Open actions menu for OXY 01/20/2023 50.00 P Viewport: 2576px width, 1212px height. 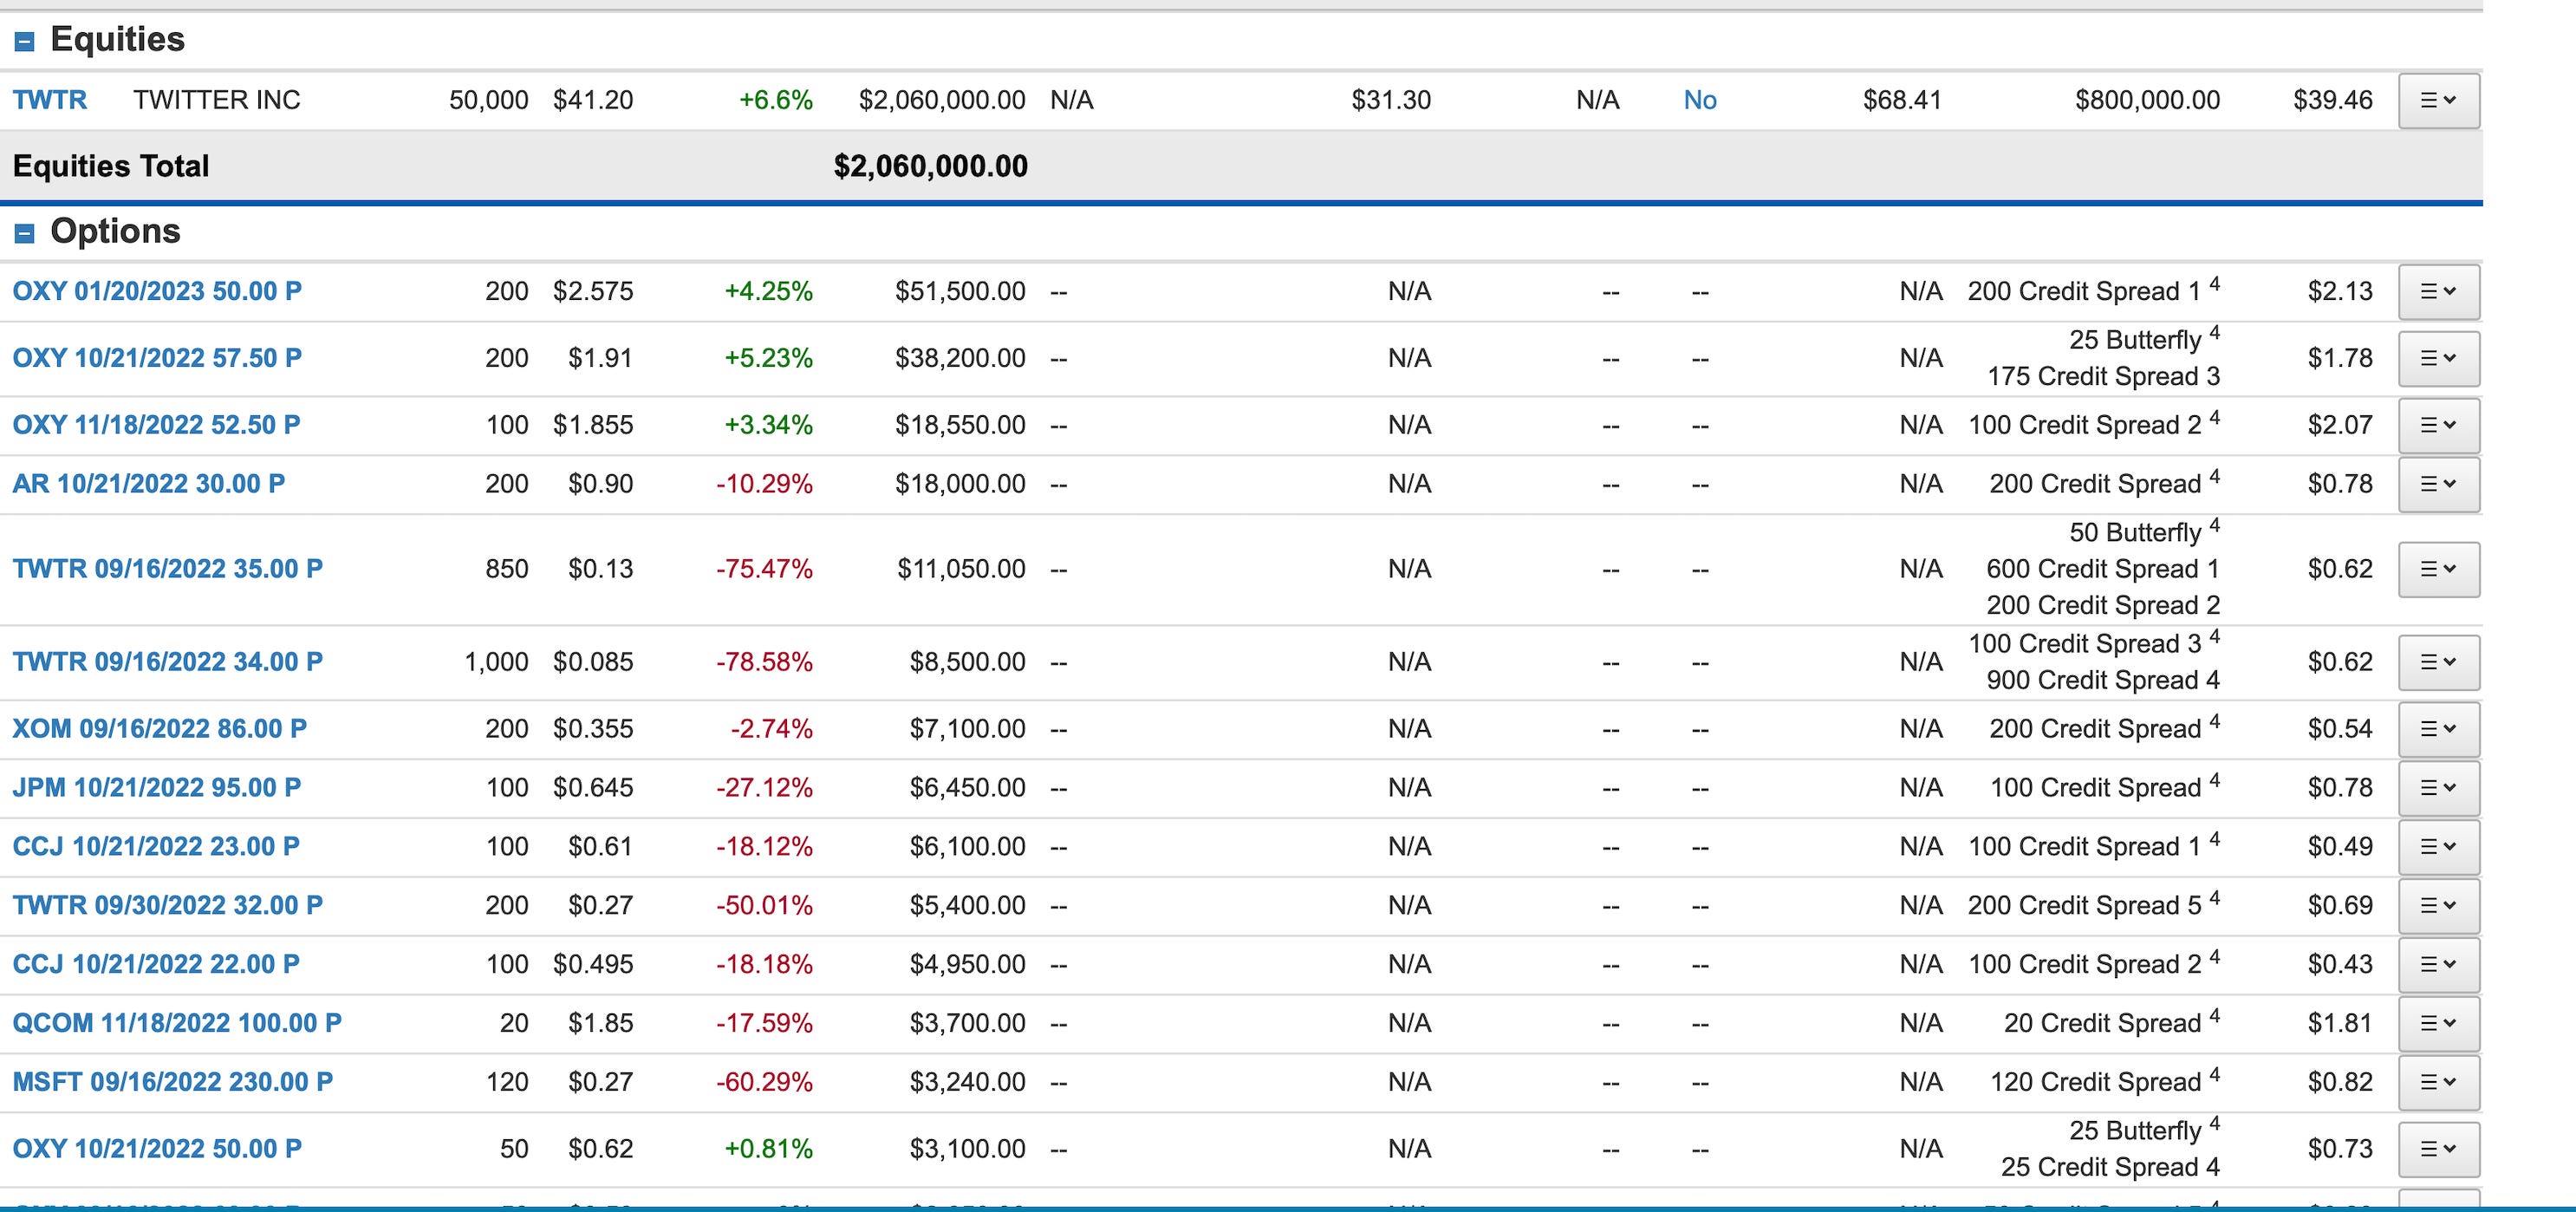(x=2438, y=291)
